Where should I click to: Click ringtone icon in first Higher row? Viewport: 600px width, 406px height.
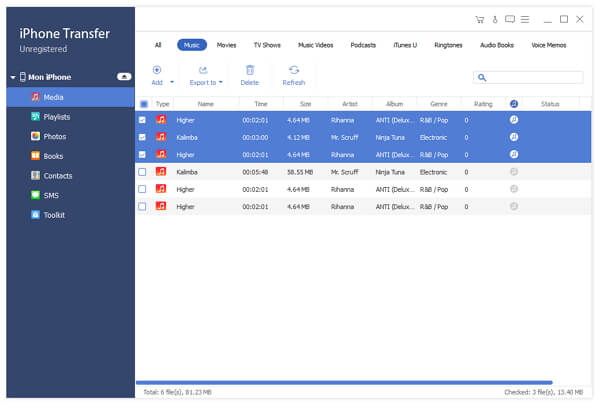514,120
